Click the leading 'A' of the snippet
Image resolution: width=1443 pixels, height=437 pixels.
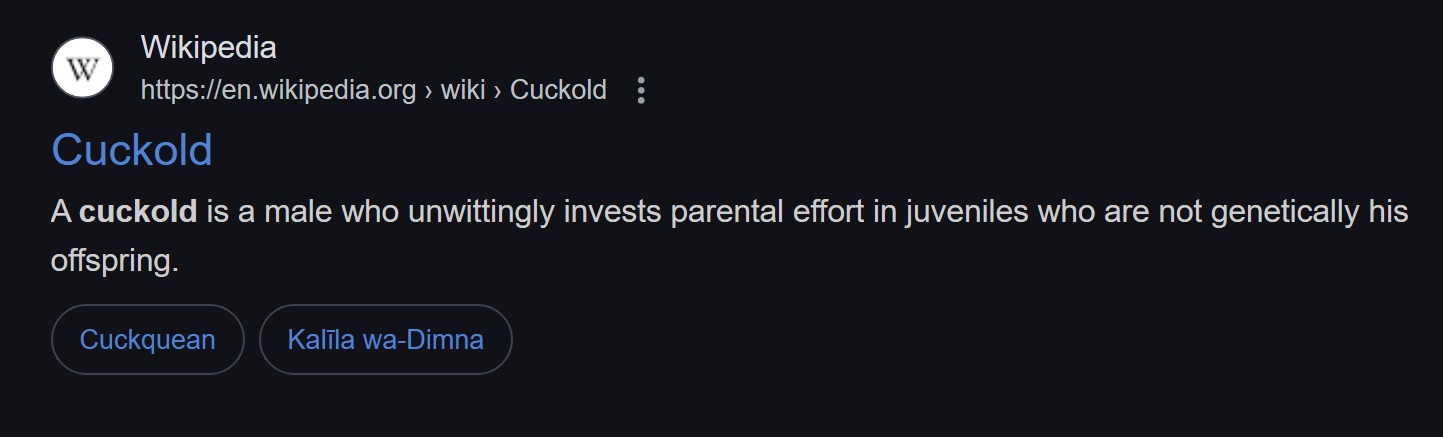(60, 212)
